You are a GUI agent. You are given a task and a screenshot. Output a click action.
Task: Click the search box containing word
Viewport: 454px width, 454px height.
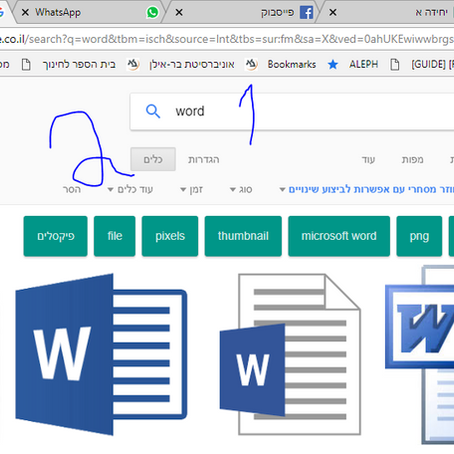coord(292,112)
